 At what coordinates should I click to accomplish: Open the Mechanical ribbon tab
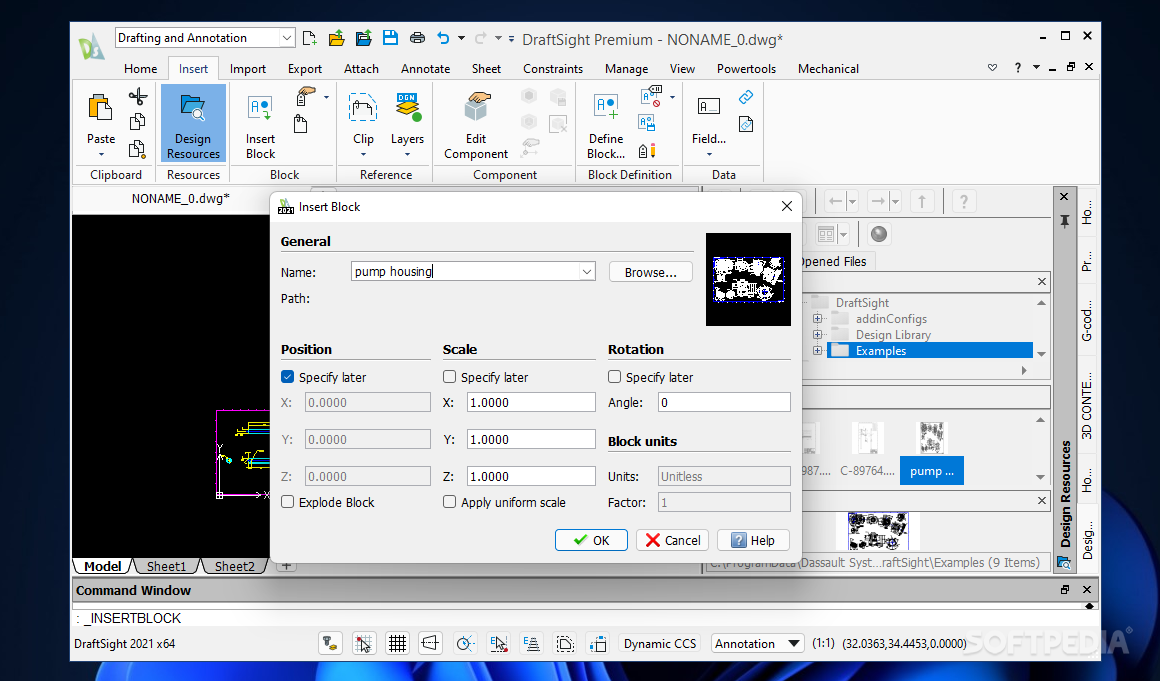click(828, 69)
